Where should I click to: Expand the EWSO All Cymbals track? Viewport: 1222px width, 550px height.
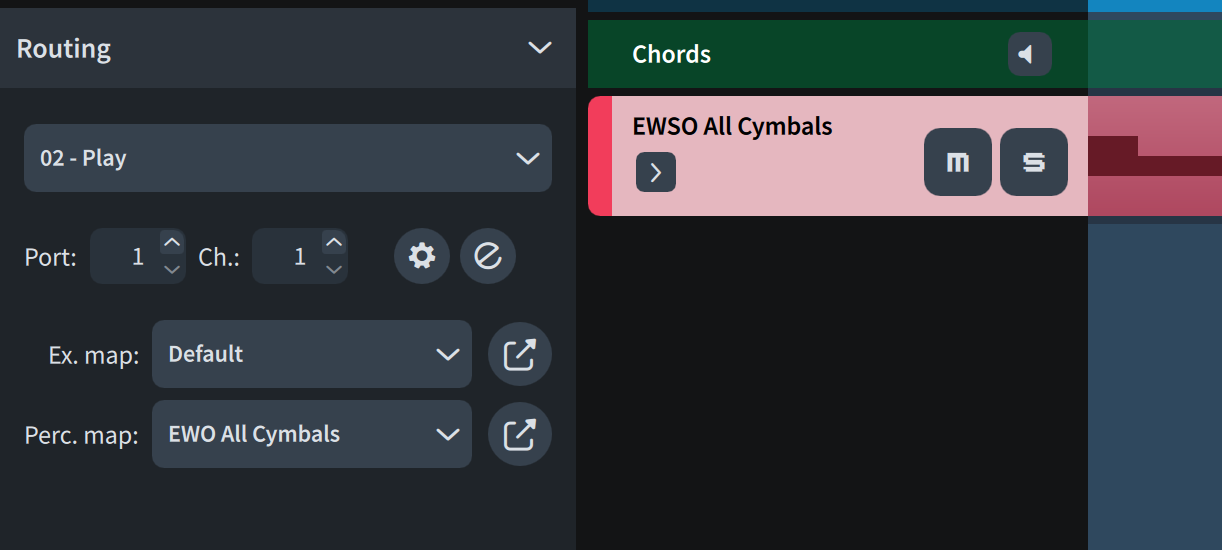tap(656, 172)
